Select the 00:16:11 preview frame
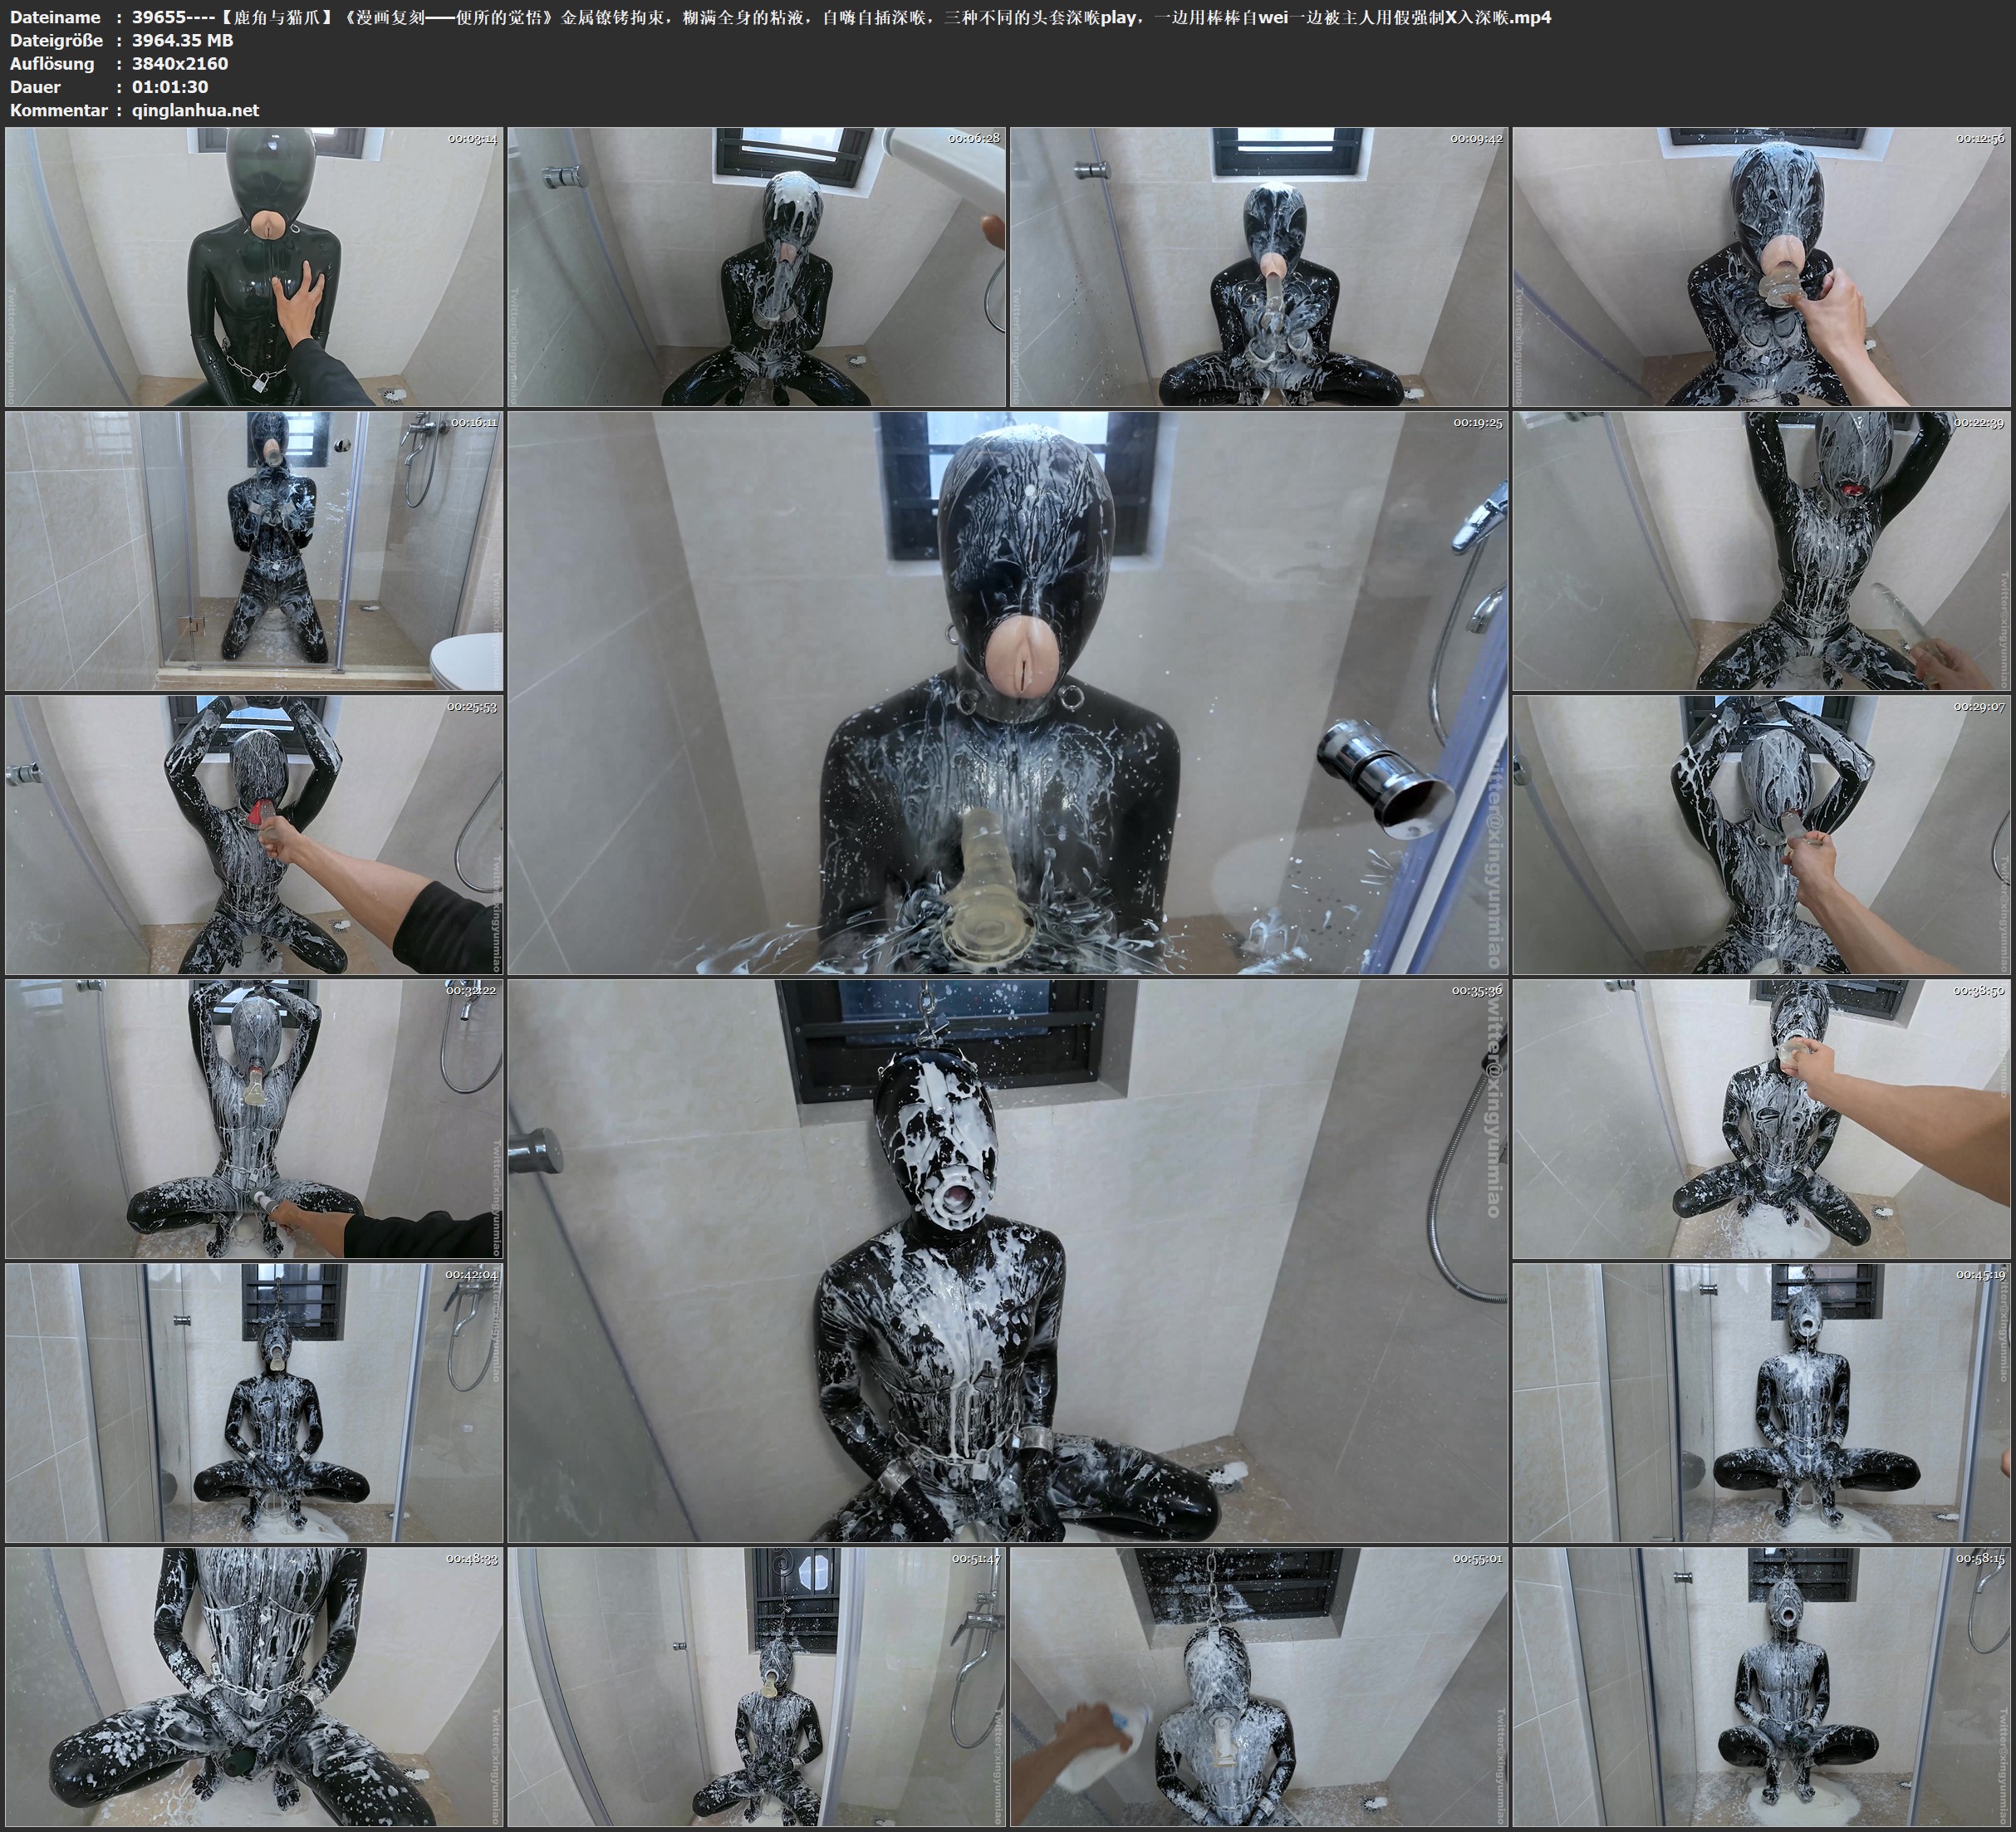 pos(254,551)
